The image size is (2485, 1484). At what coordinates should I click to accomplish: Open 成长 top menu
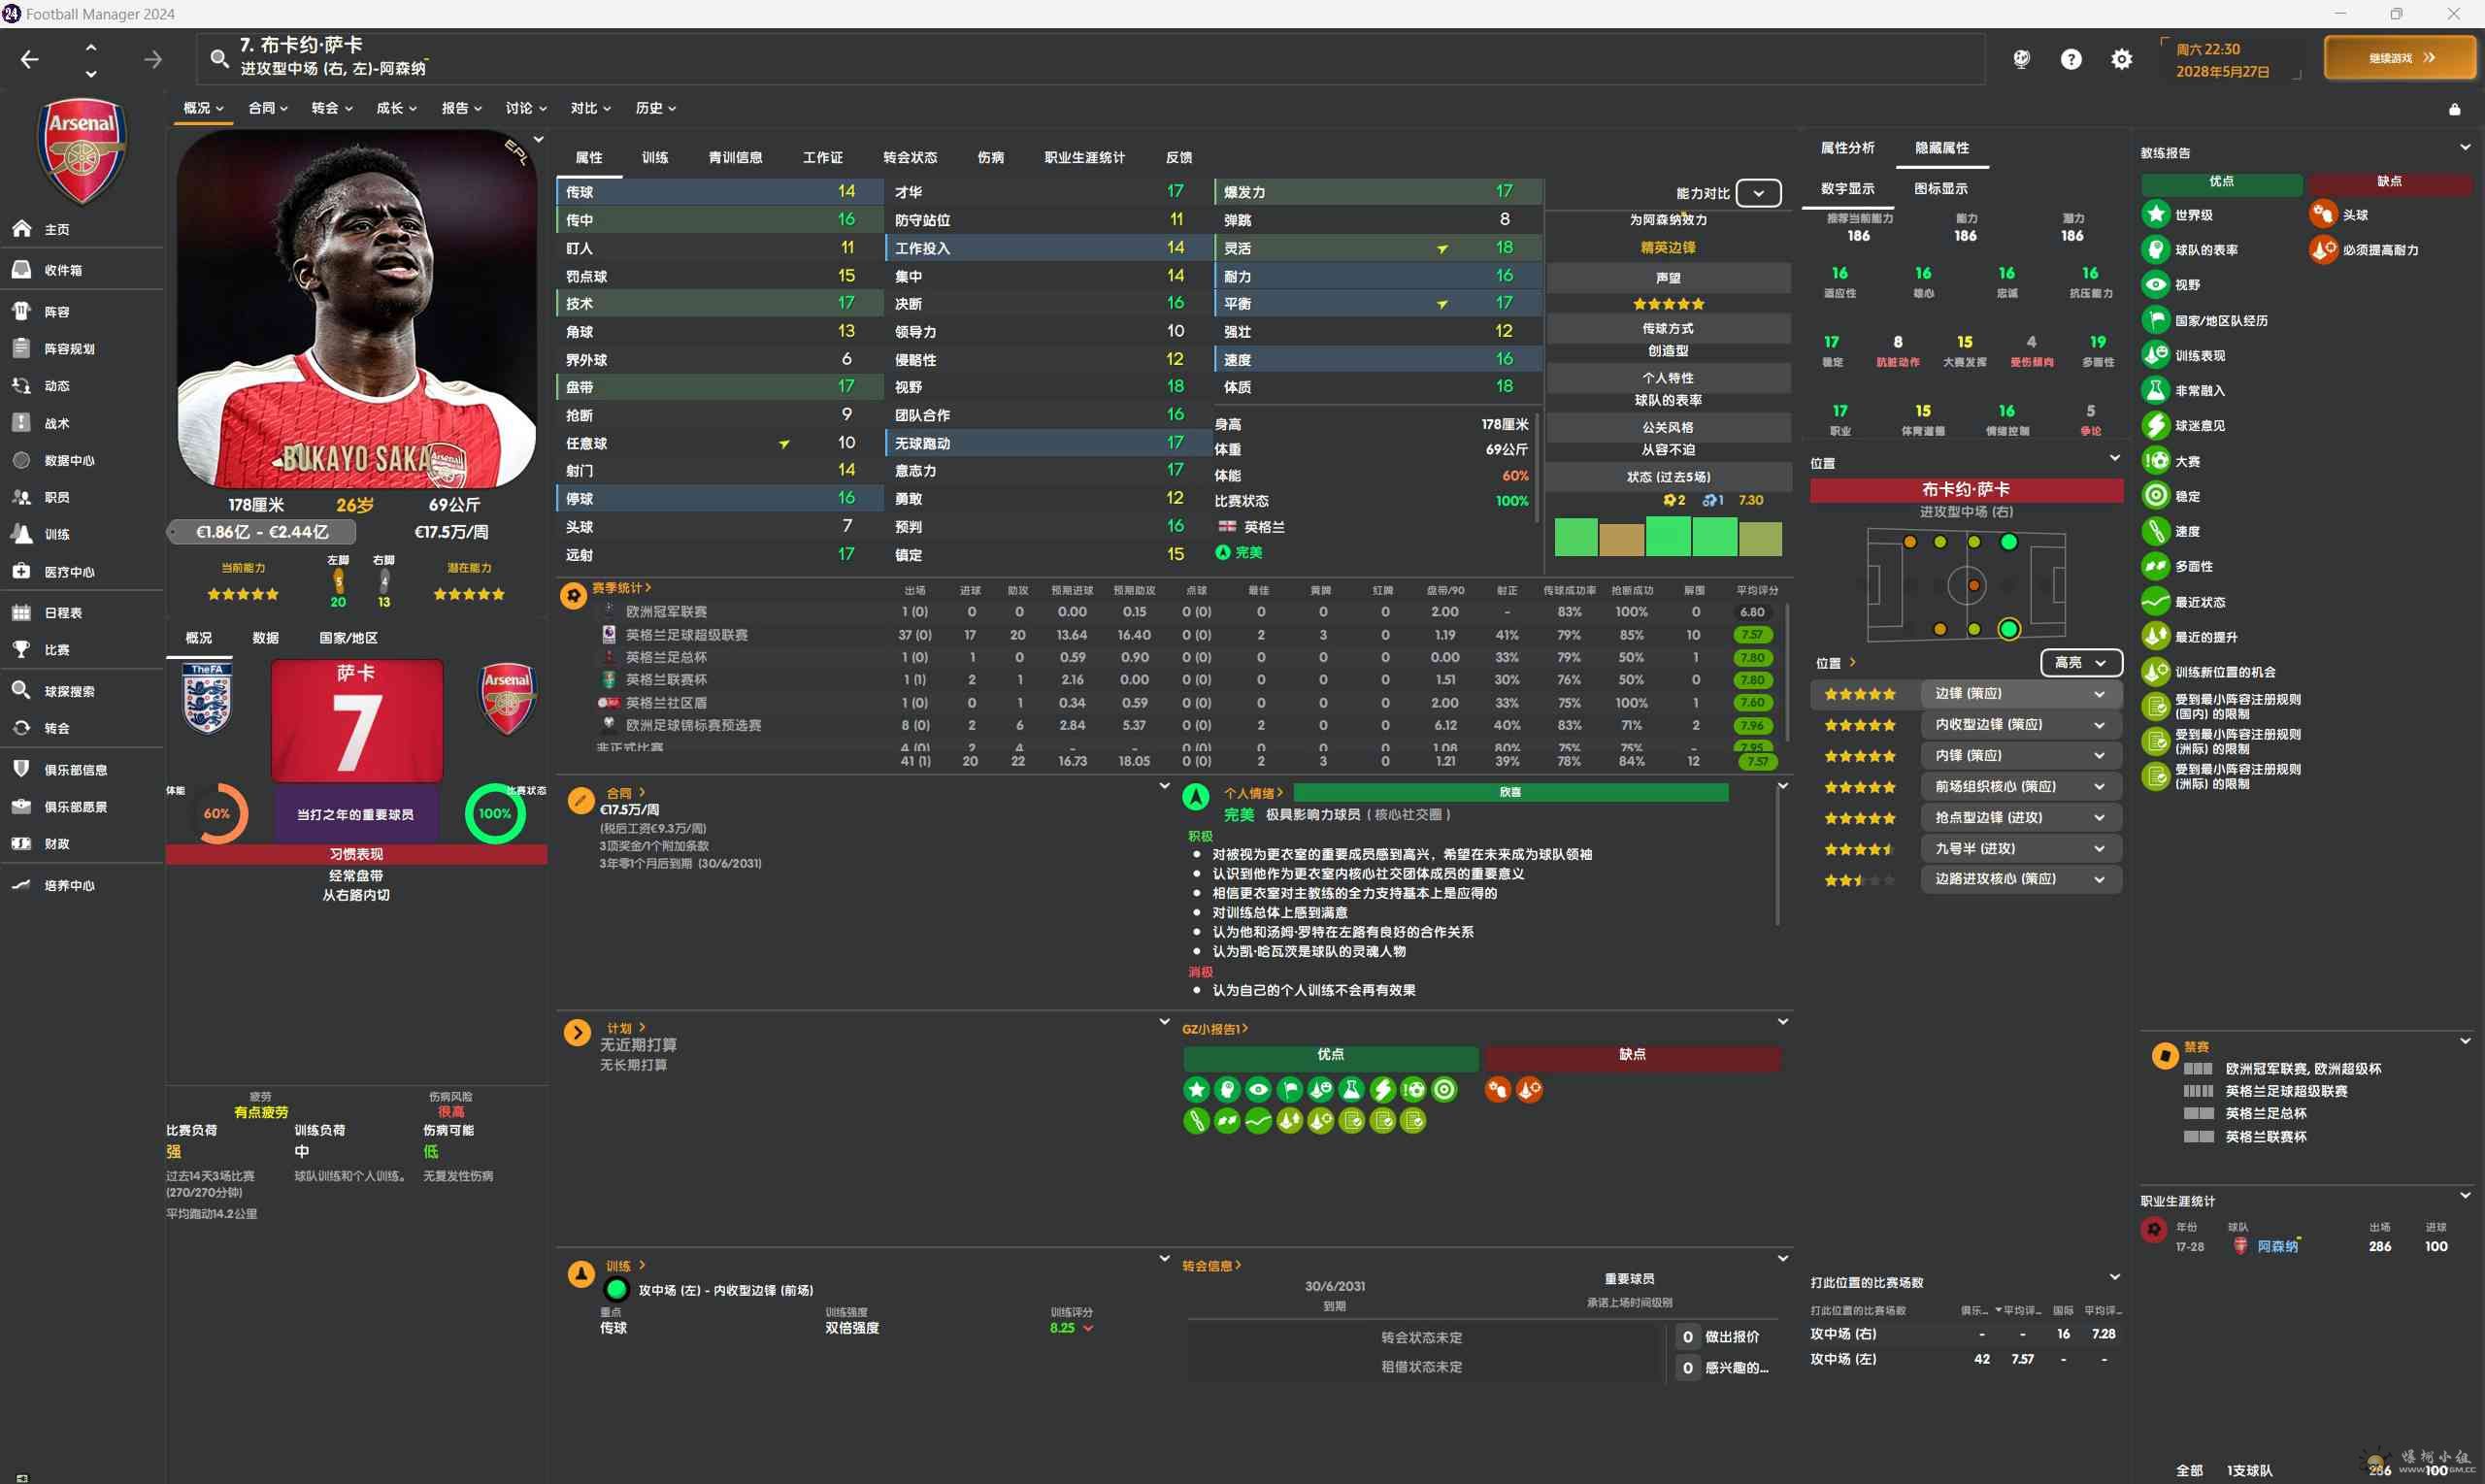(396, 108)
